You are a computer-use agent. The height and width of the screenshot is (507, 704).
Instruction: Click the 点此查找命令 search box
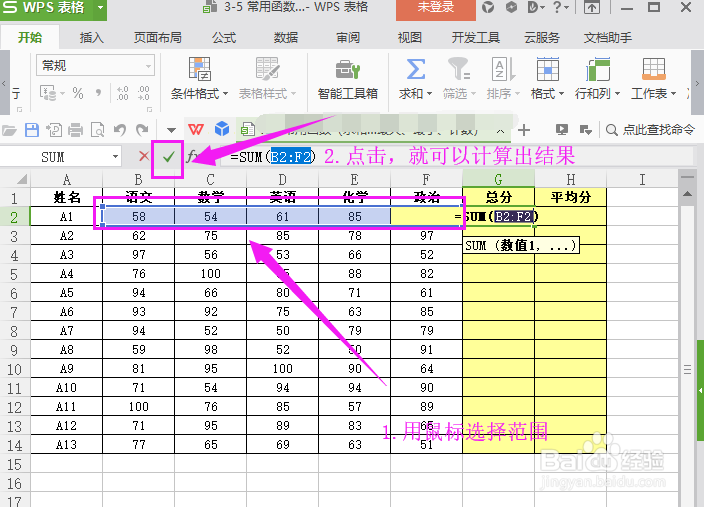click(x=651, y=130)
